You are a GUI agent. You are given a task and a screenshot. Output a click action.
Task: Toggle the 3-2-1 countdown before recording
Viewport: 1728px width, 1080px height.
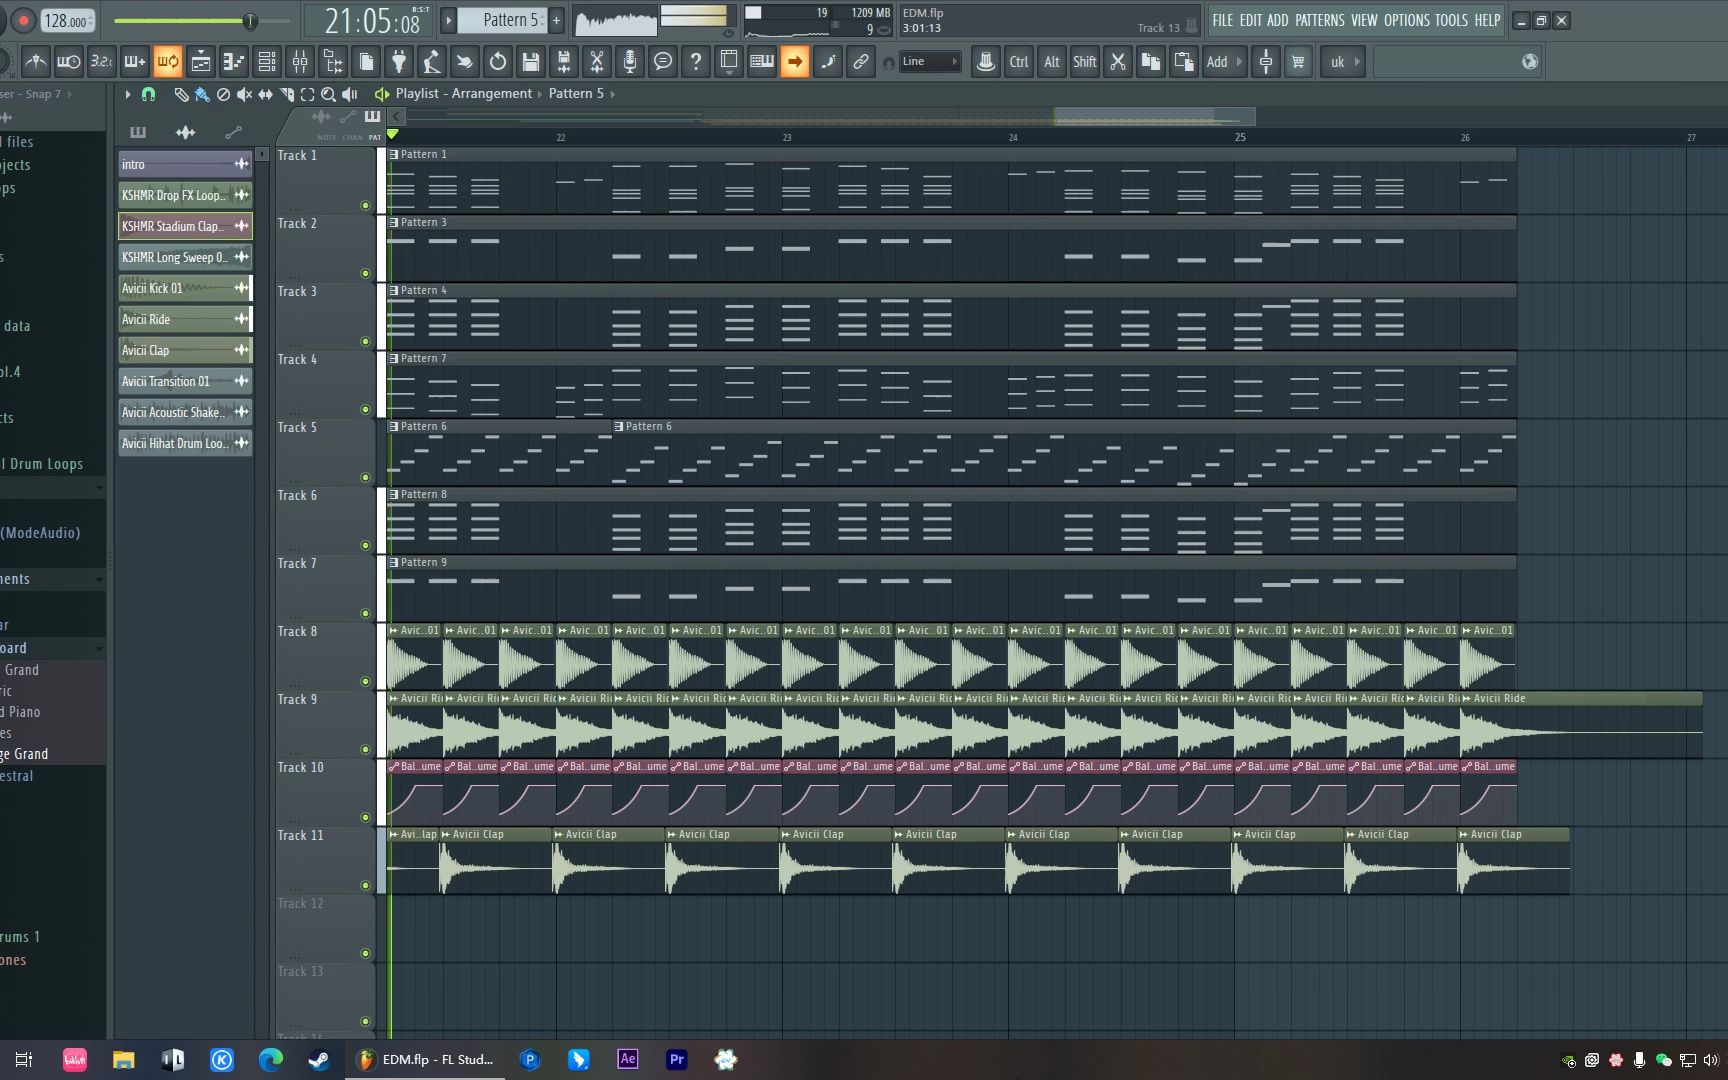102,62
